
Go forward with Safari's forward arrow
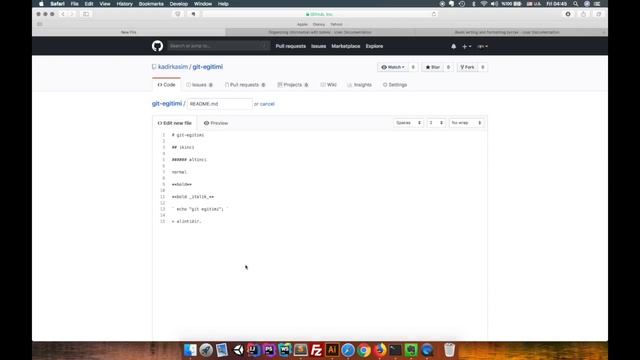tap(72, 14)
